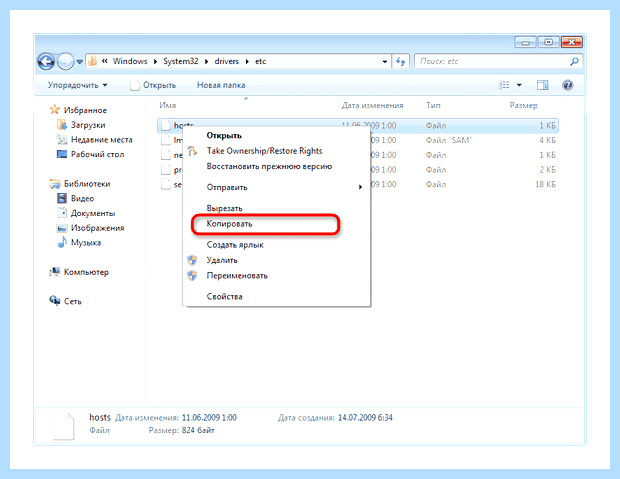Click the Музыка note icon

[62, 242]
